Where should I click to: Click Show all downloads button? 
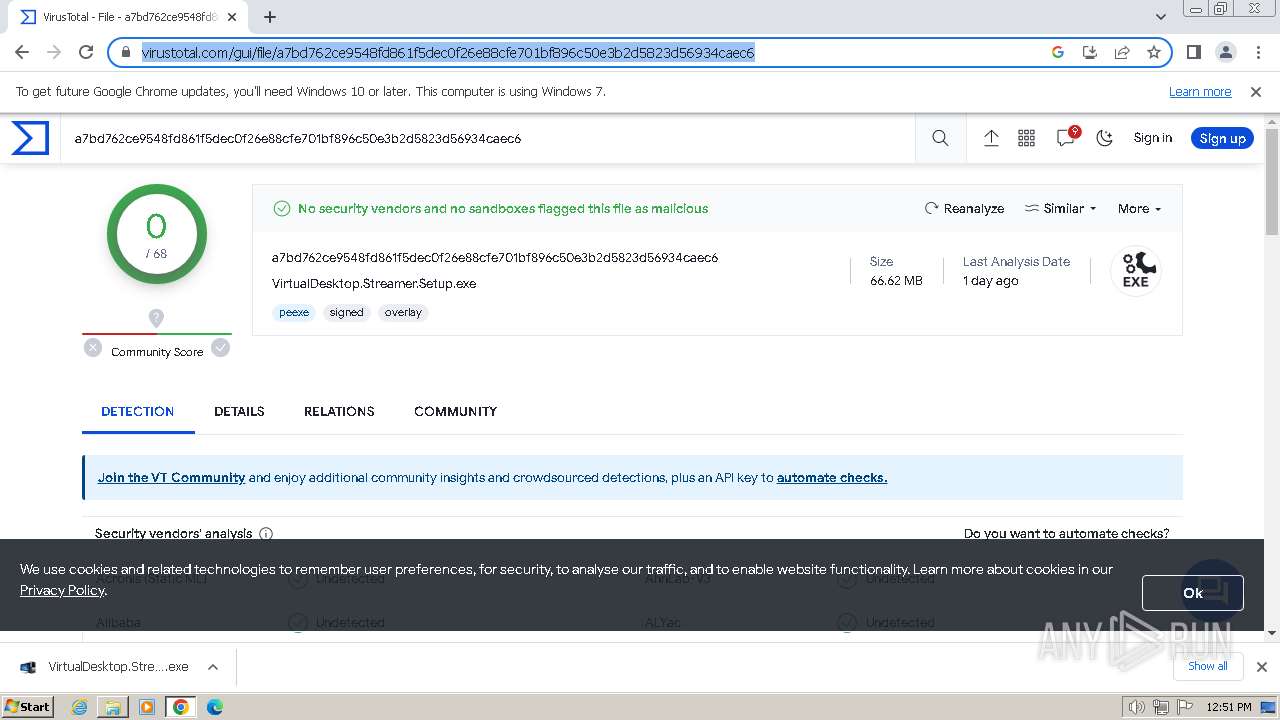coord(1207,666)
